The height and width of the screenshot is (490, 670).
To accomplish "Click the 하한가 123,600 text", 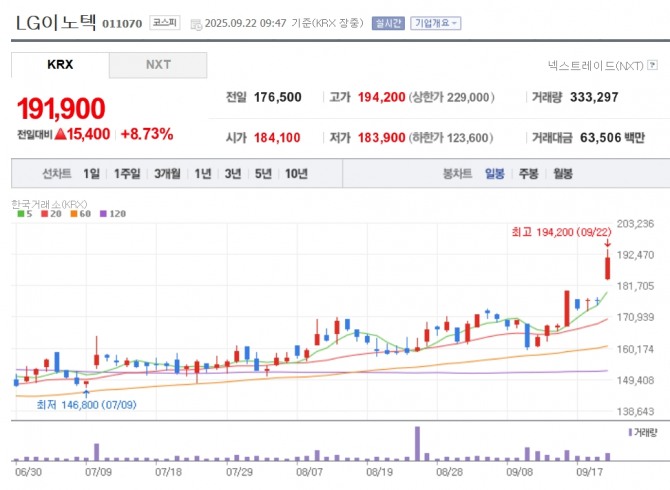I will click(451, 138).
